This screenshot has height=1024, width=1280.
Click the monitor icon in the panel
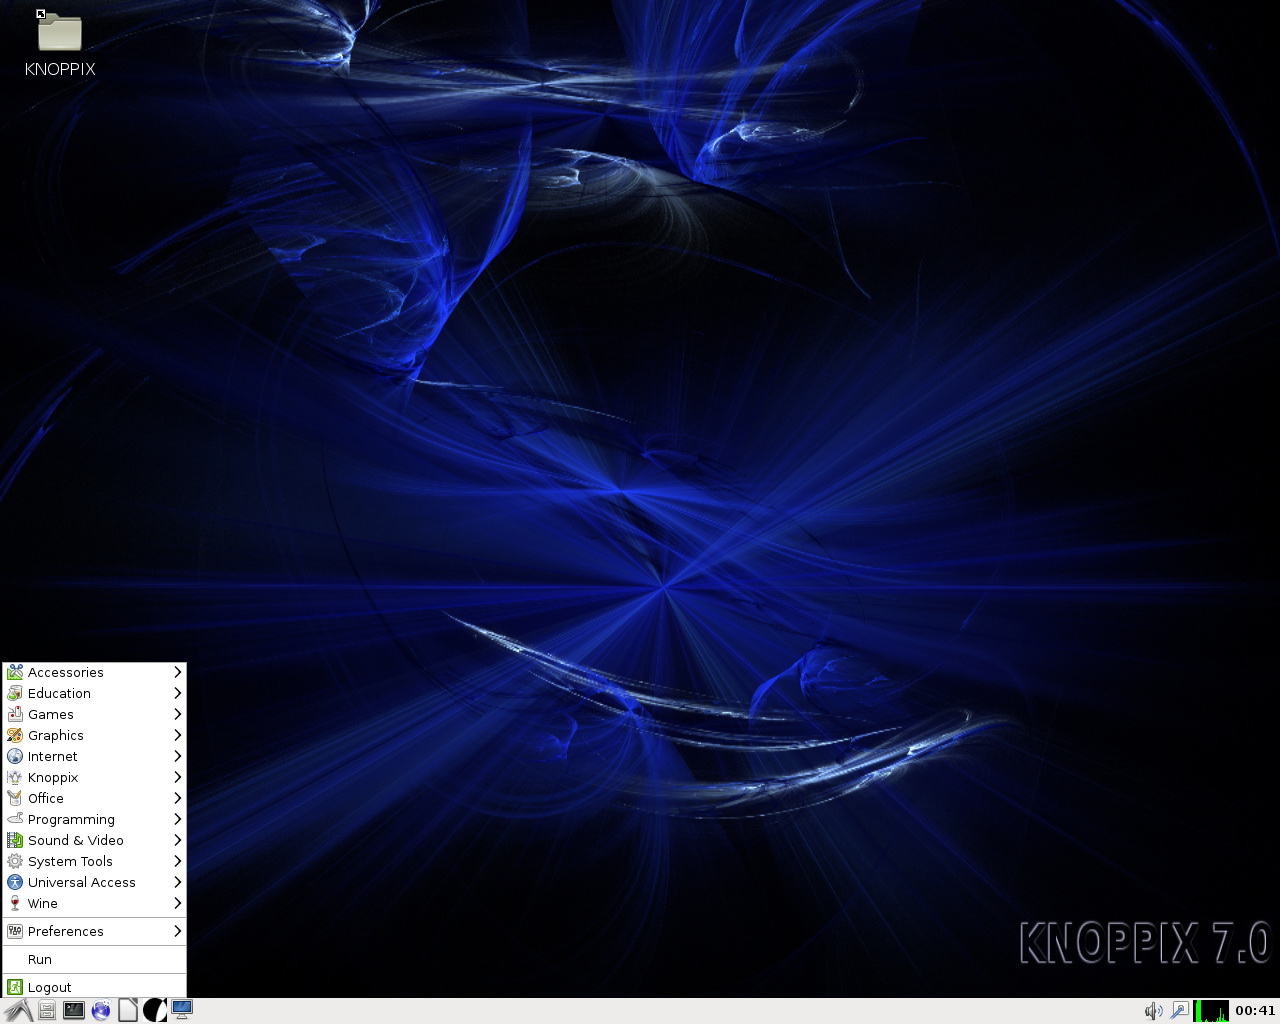[182, 1010]
